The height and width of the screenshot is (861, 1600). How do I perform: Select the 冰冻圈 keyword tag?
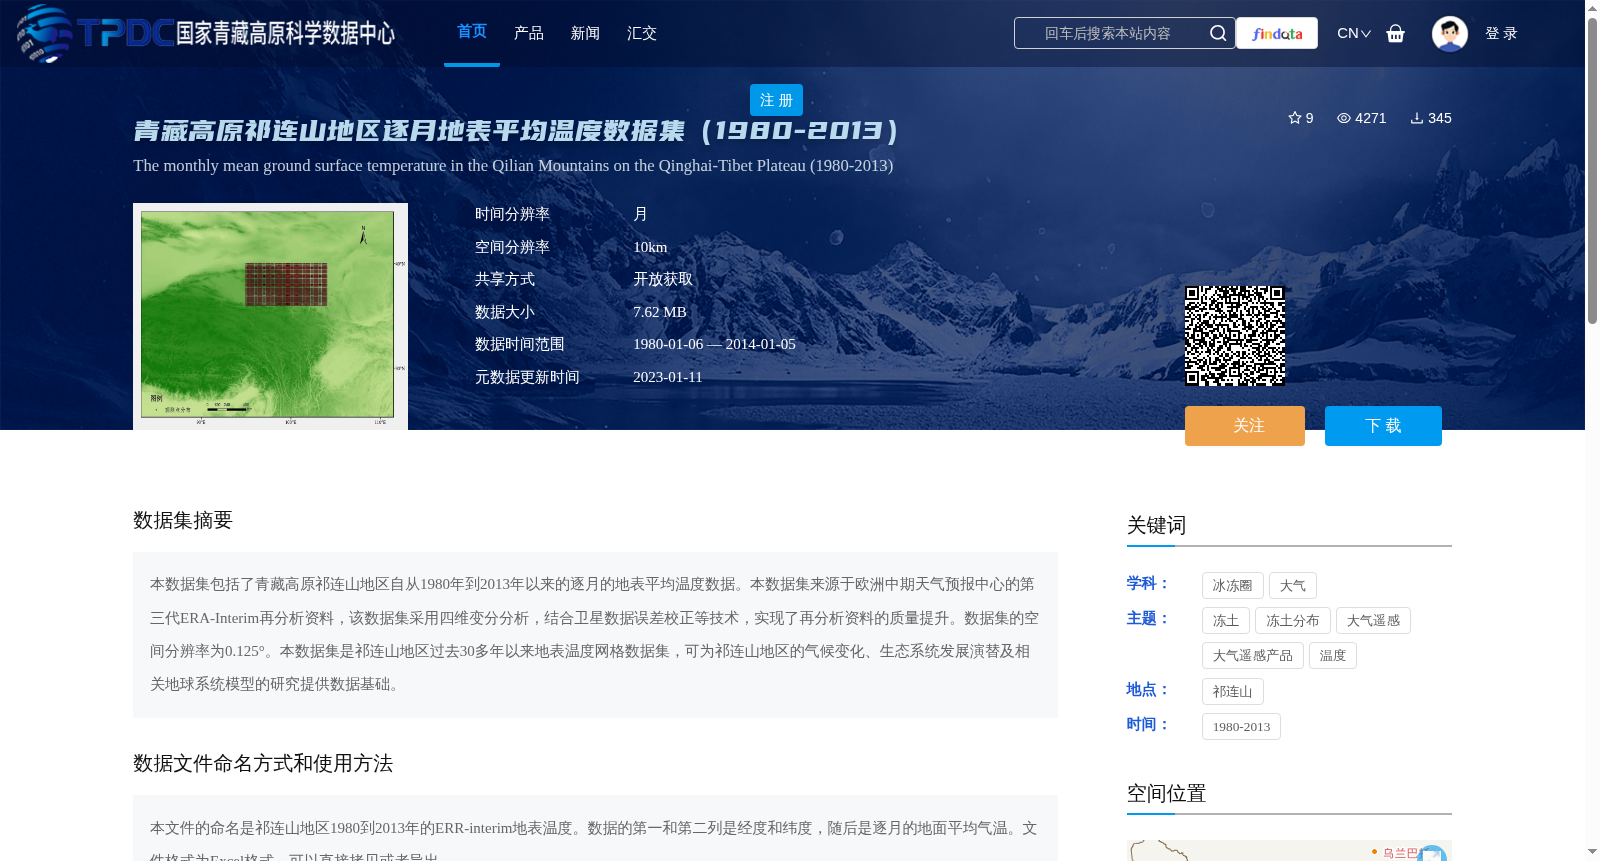click(x=1233, y=585)
